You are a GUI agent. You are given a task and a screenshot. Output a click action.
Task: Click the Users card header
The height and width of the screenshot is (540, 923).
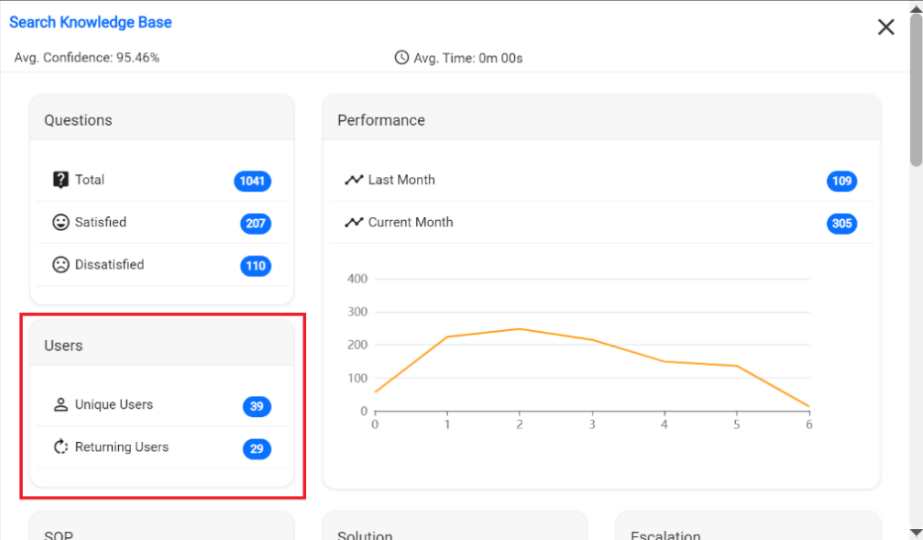tap(162, 343)
